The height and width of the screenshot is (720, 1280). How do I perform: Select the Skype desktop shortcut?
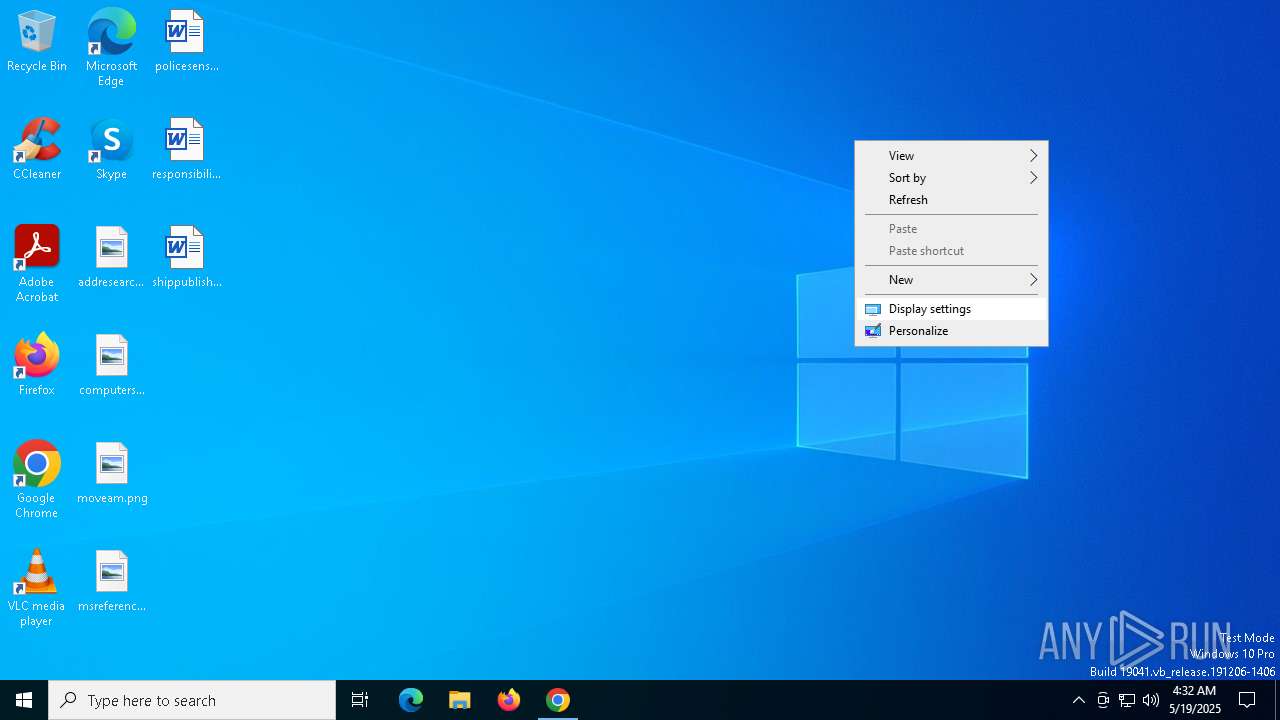click(x=111, y=150)
